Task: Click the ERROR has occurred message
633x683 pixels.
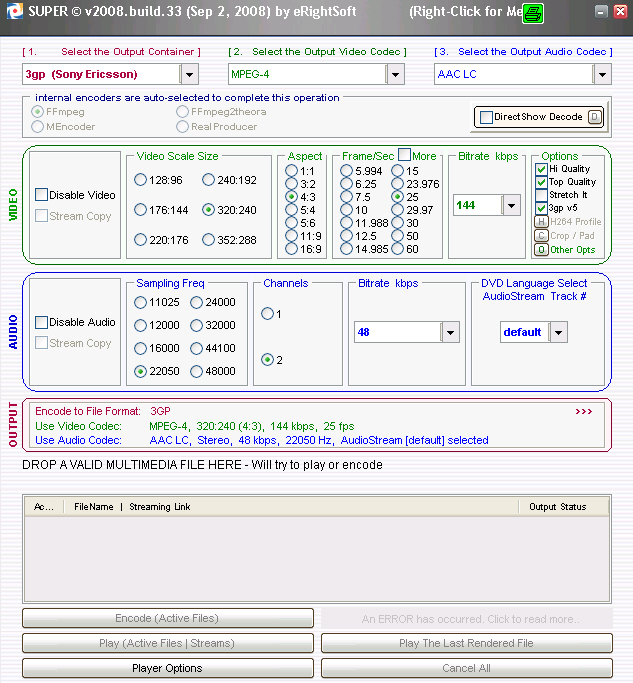Action: [467, 619]
